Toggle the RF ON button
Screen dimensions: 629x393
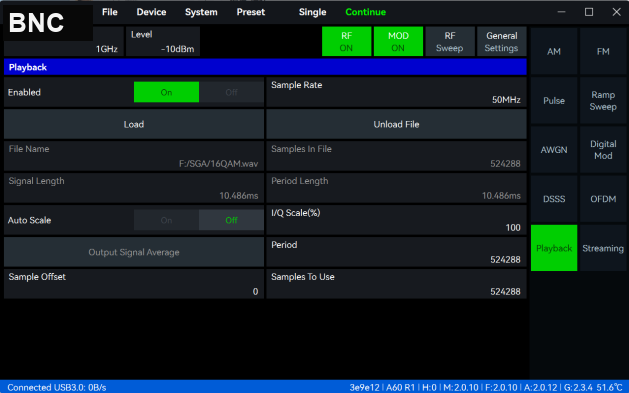pyautogui.click(x=346, y=41)
